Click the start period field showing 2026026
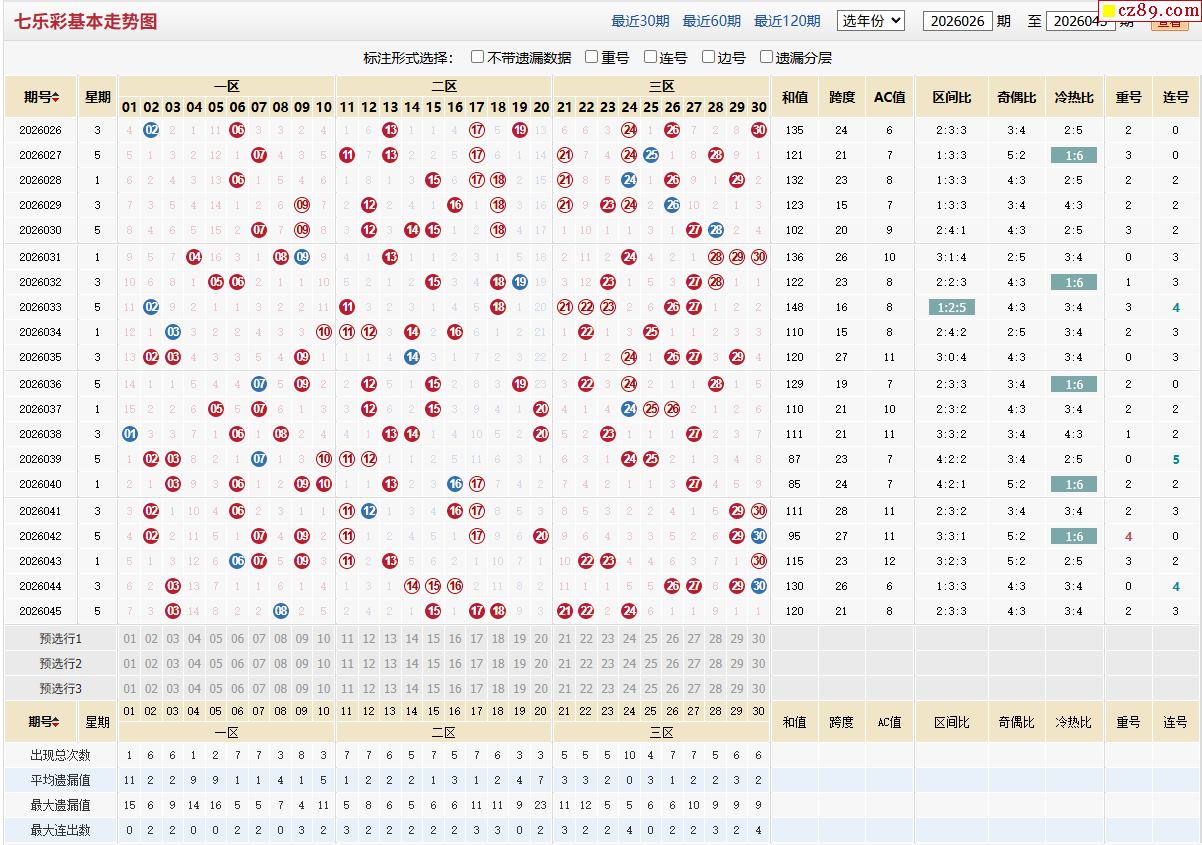Image resolution: width=1202 pixels, height=845 pixels. coord(956,21)
